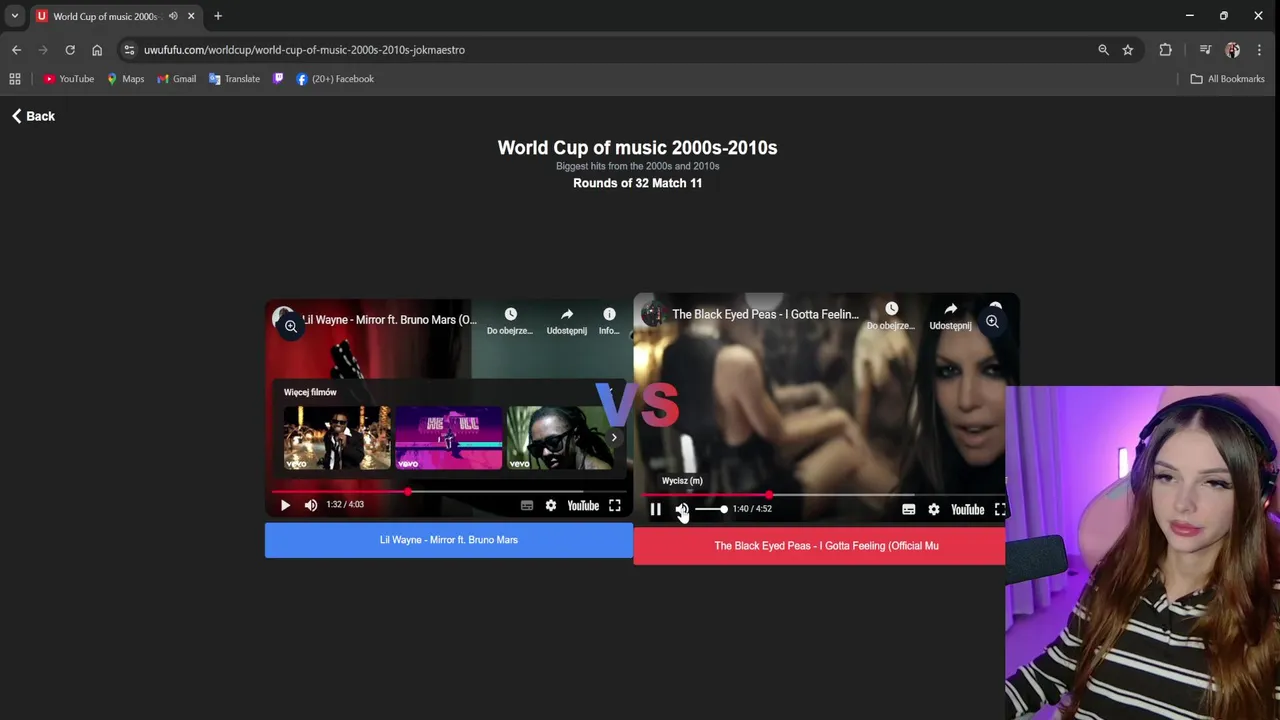The height and width of the screenshot is (720, 1280).
Task: Mute the tab using the speaker icon
Action: coord(173,16)
